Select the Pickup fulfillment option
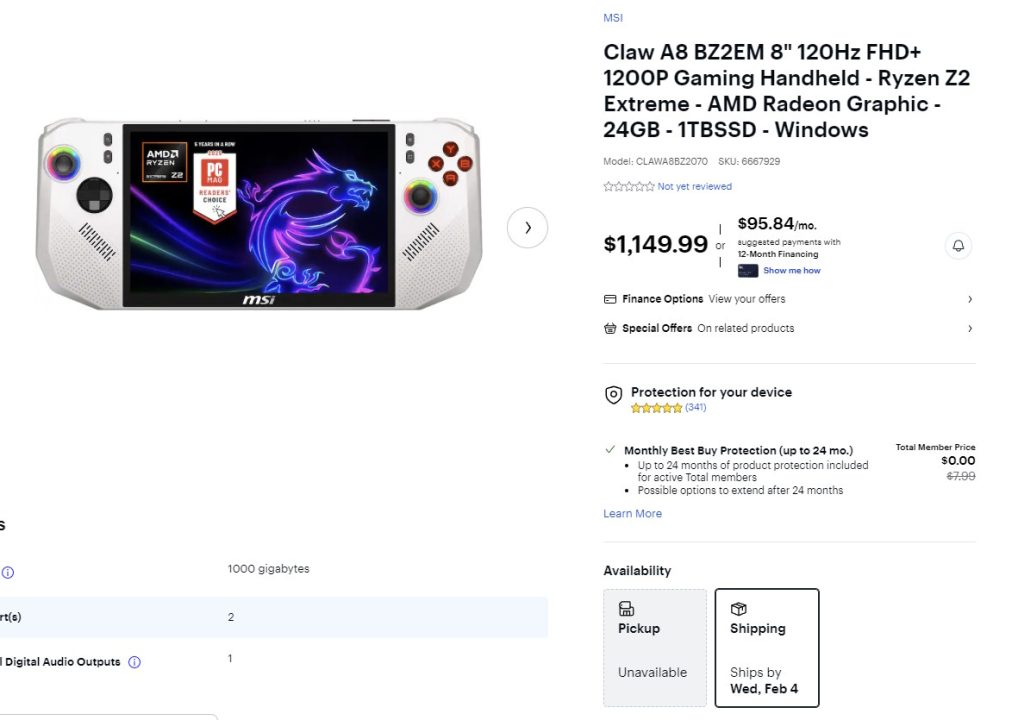Screen dimensions: 1018x720 [654, 648]
